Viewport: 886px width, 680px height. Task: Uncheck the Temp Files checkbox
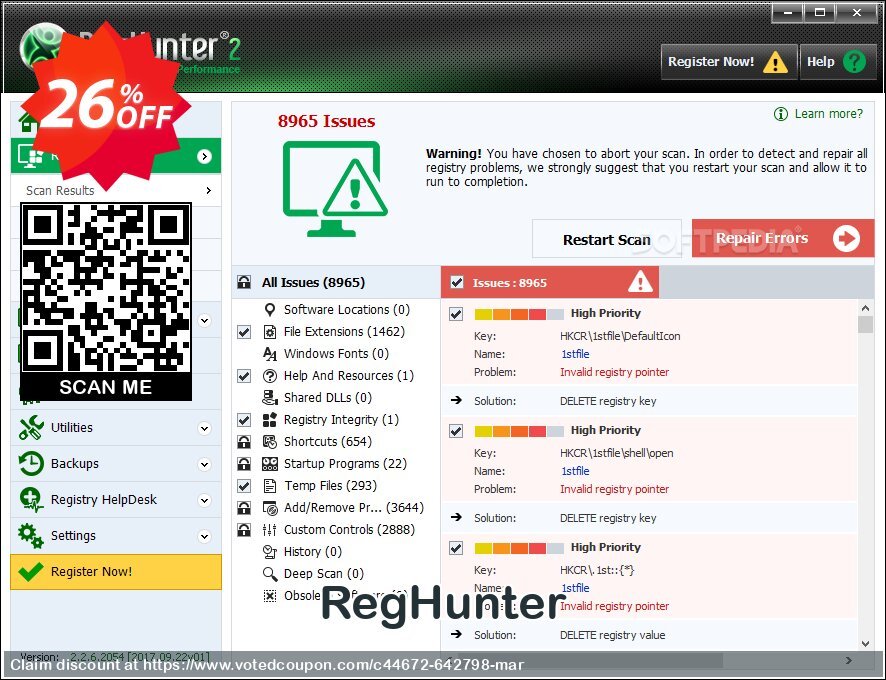(244, 486)
